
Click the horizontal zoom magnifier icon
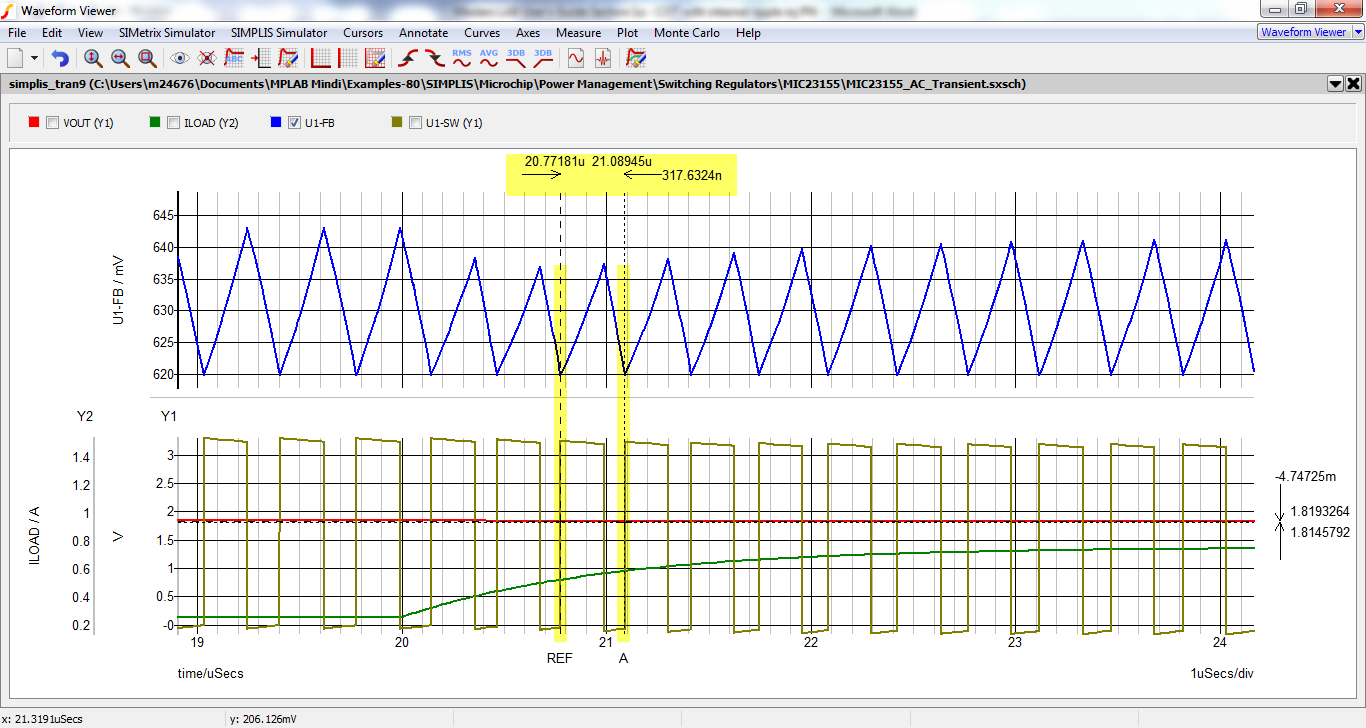[x=120, y=59]
